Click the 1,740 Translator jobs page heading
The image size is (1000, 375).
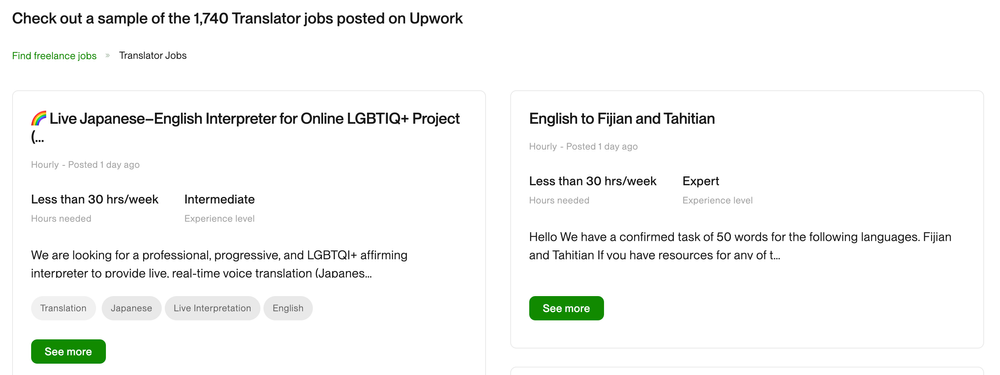pyautogui.click(x=237, y=18)
